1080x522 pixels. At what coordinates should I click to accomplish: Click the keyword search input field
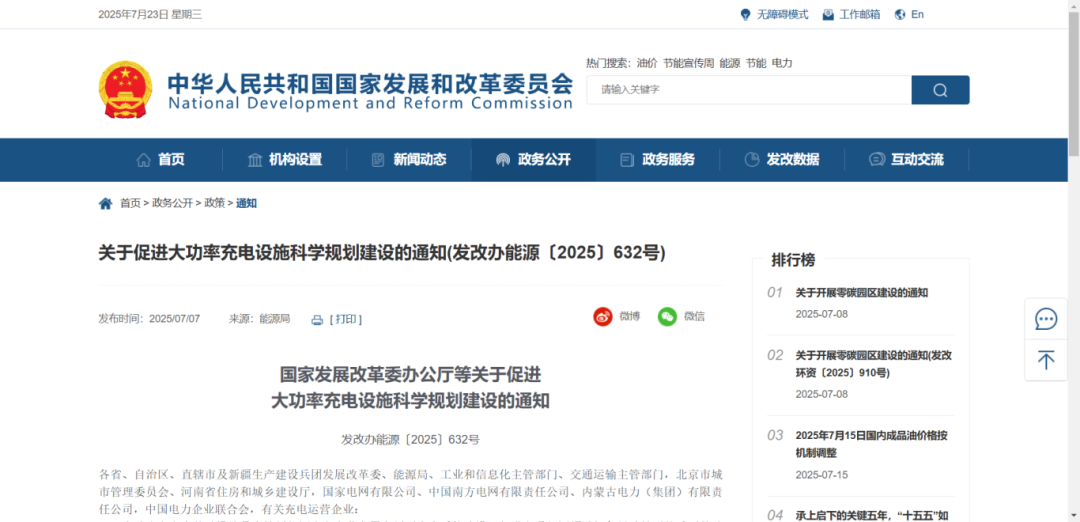click(748, 90)
